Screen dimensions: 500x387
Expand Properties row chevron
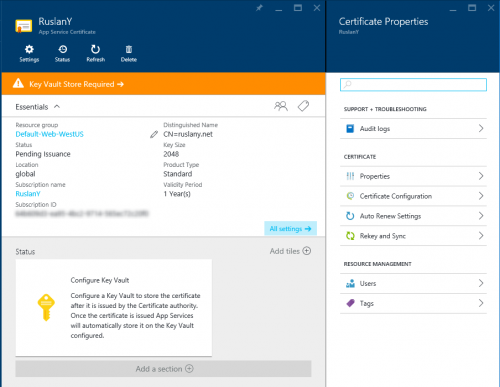click(x=481, y=176)
